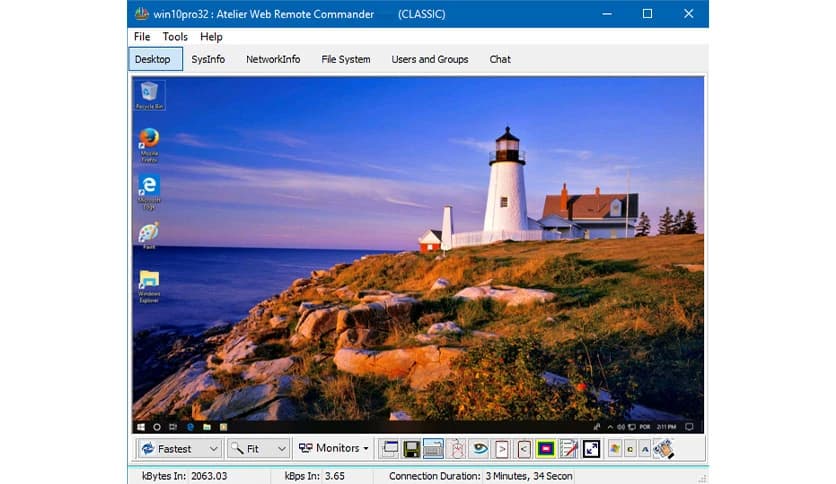This screenshot has height=484, width=836.
Task: Open the Tools menu
Action: tap(175, 37)
